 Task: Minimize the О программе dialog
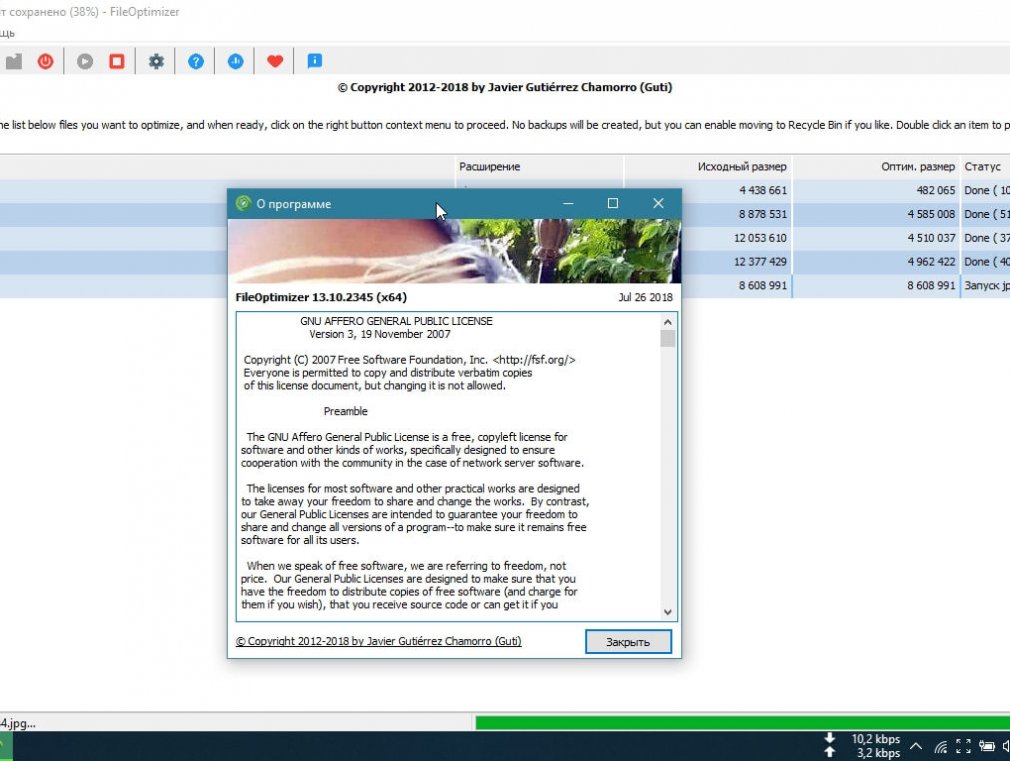tap(568, 204)
